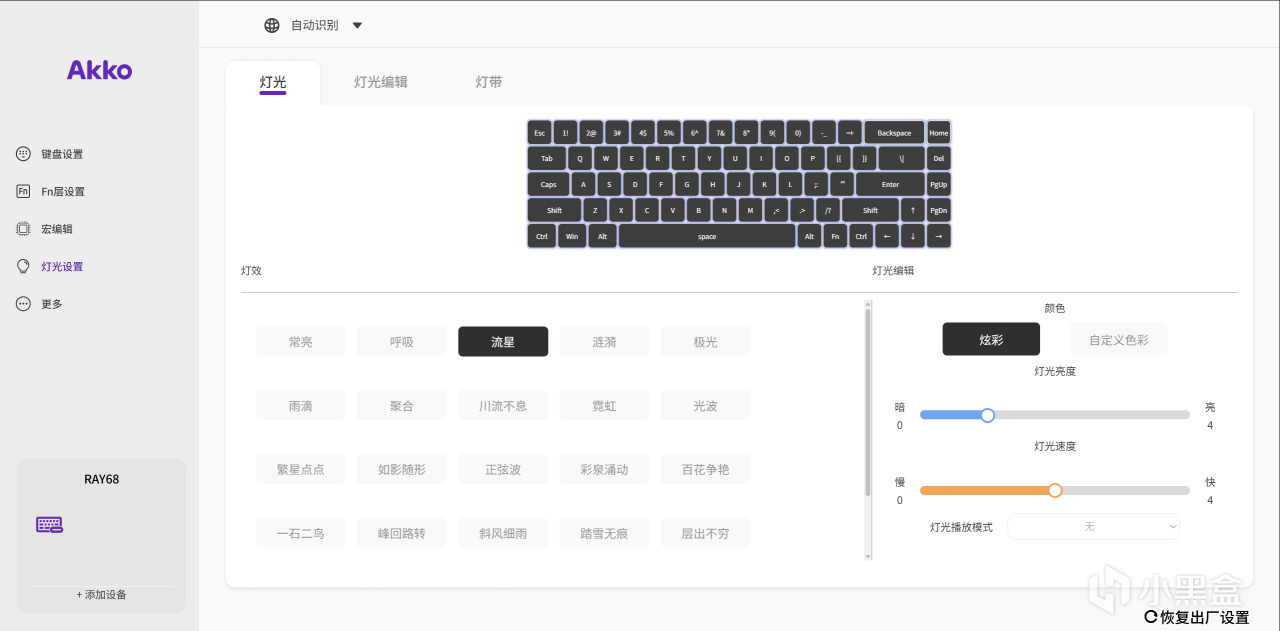Open the 灯光播放模式 dropdown
Image resolution: width=1280 pixels, height=631 pixels.
click(1094, 526)
